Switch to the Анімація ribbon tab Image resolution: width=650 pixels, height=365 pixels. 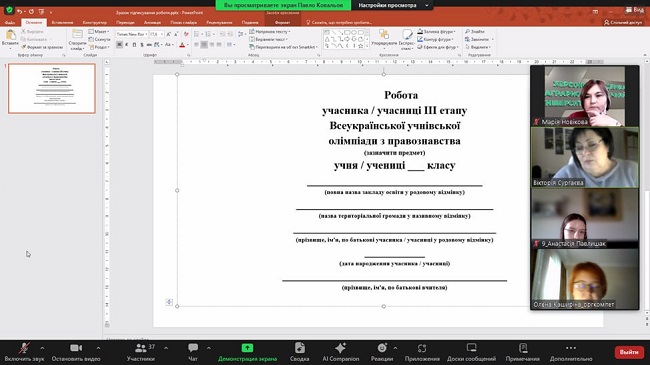tap(152, 22)
